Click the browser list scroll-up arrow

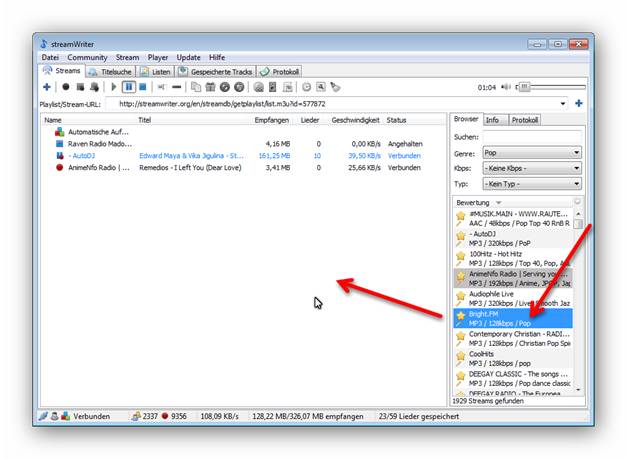[x=578, y=214]
